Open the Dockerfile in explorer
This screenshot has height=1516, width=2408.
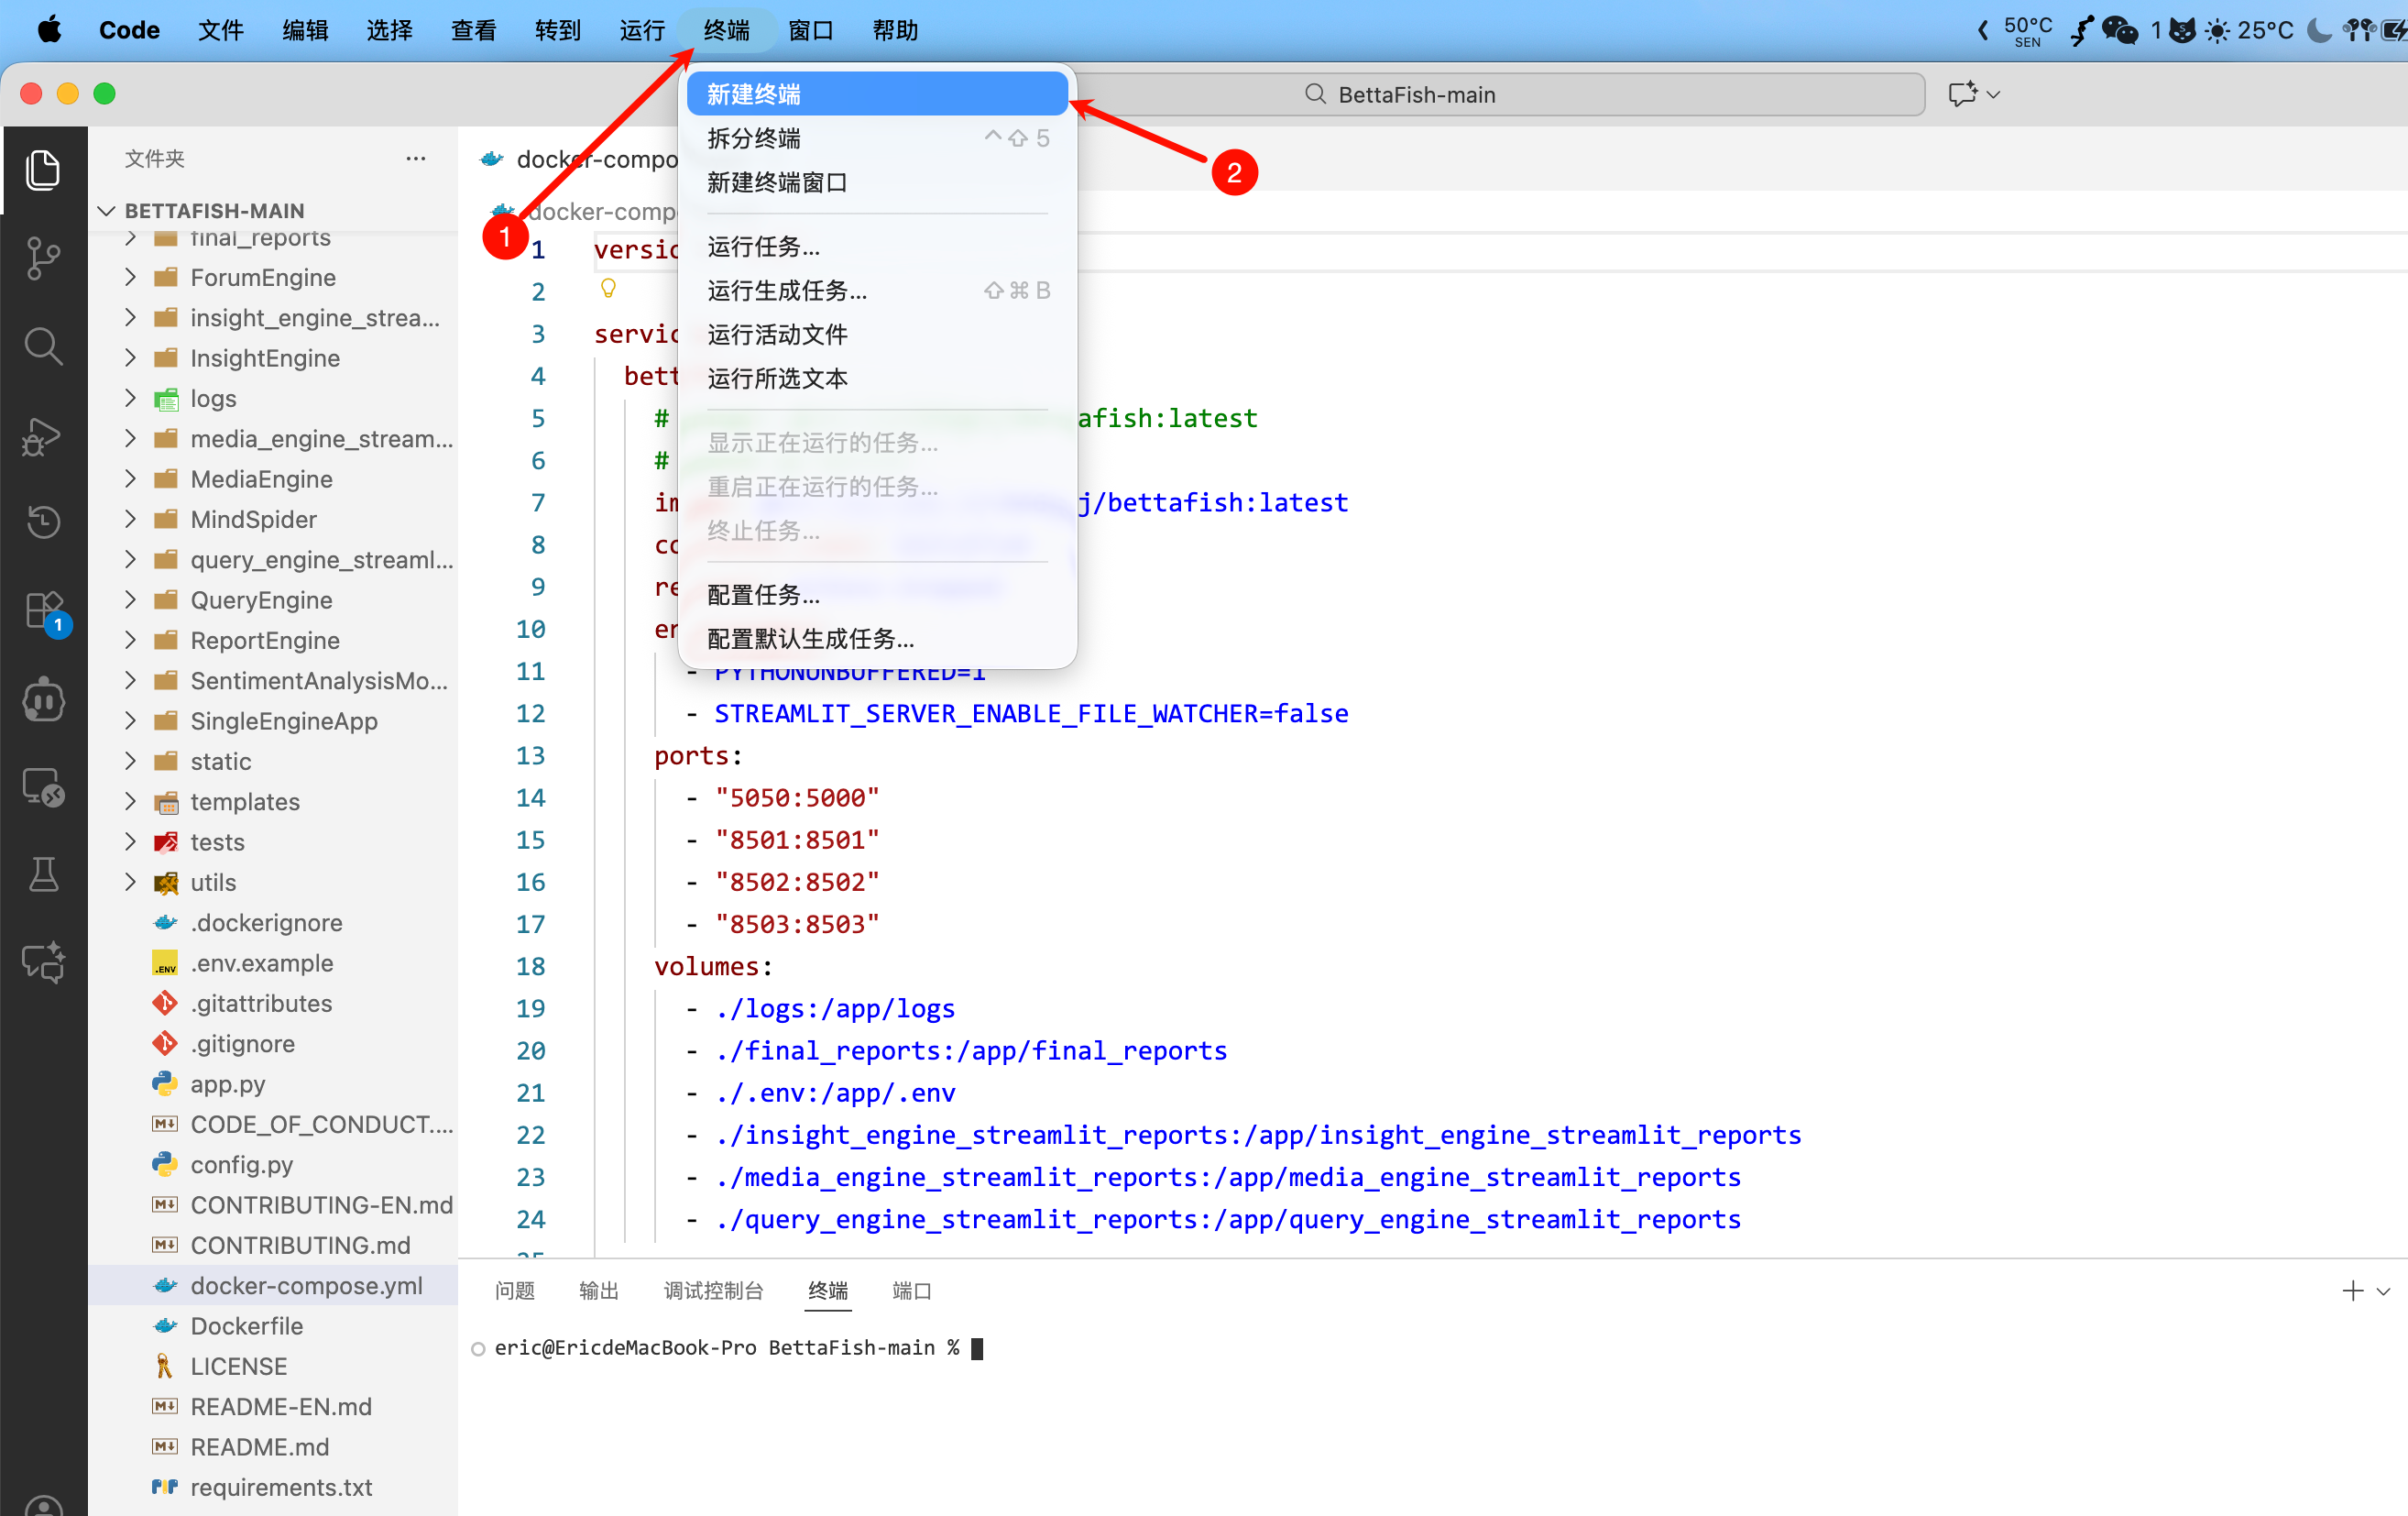point(246,1326)
